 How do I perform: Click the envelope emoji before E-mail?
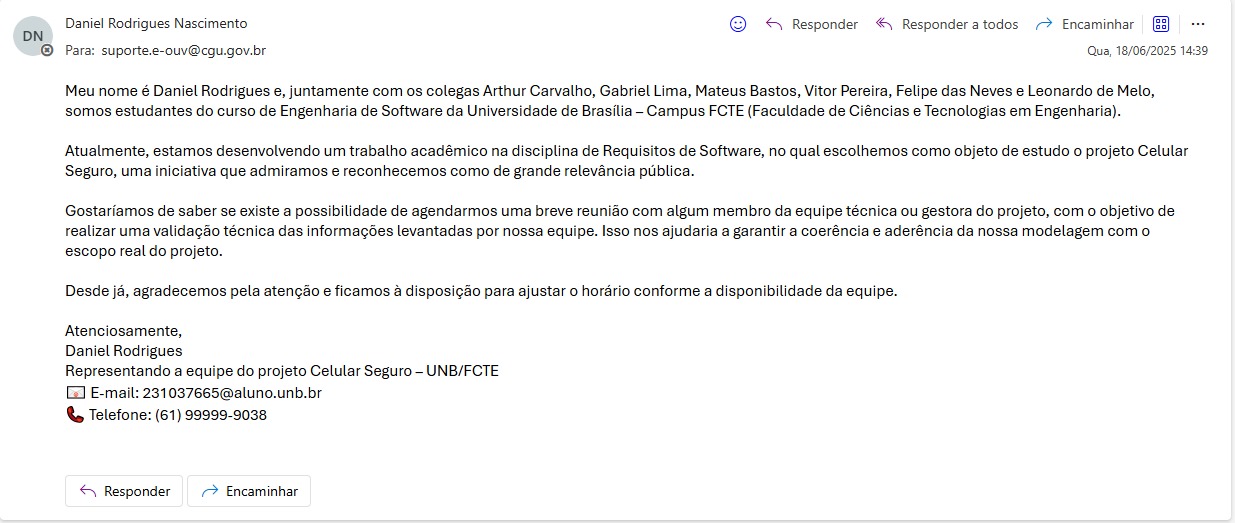point(75,392)
